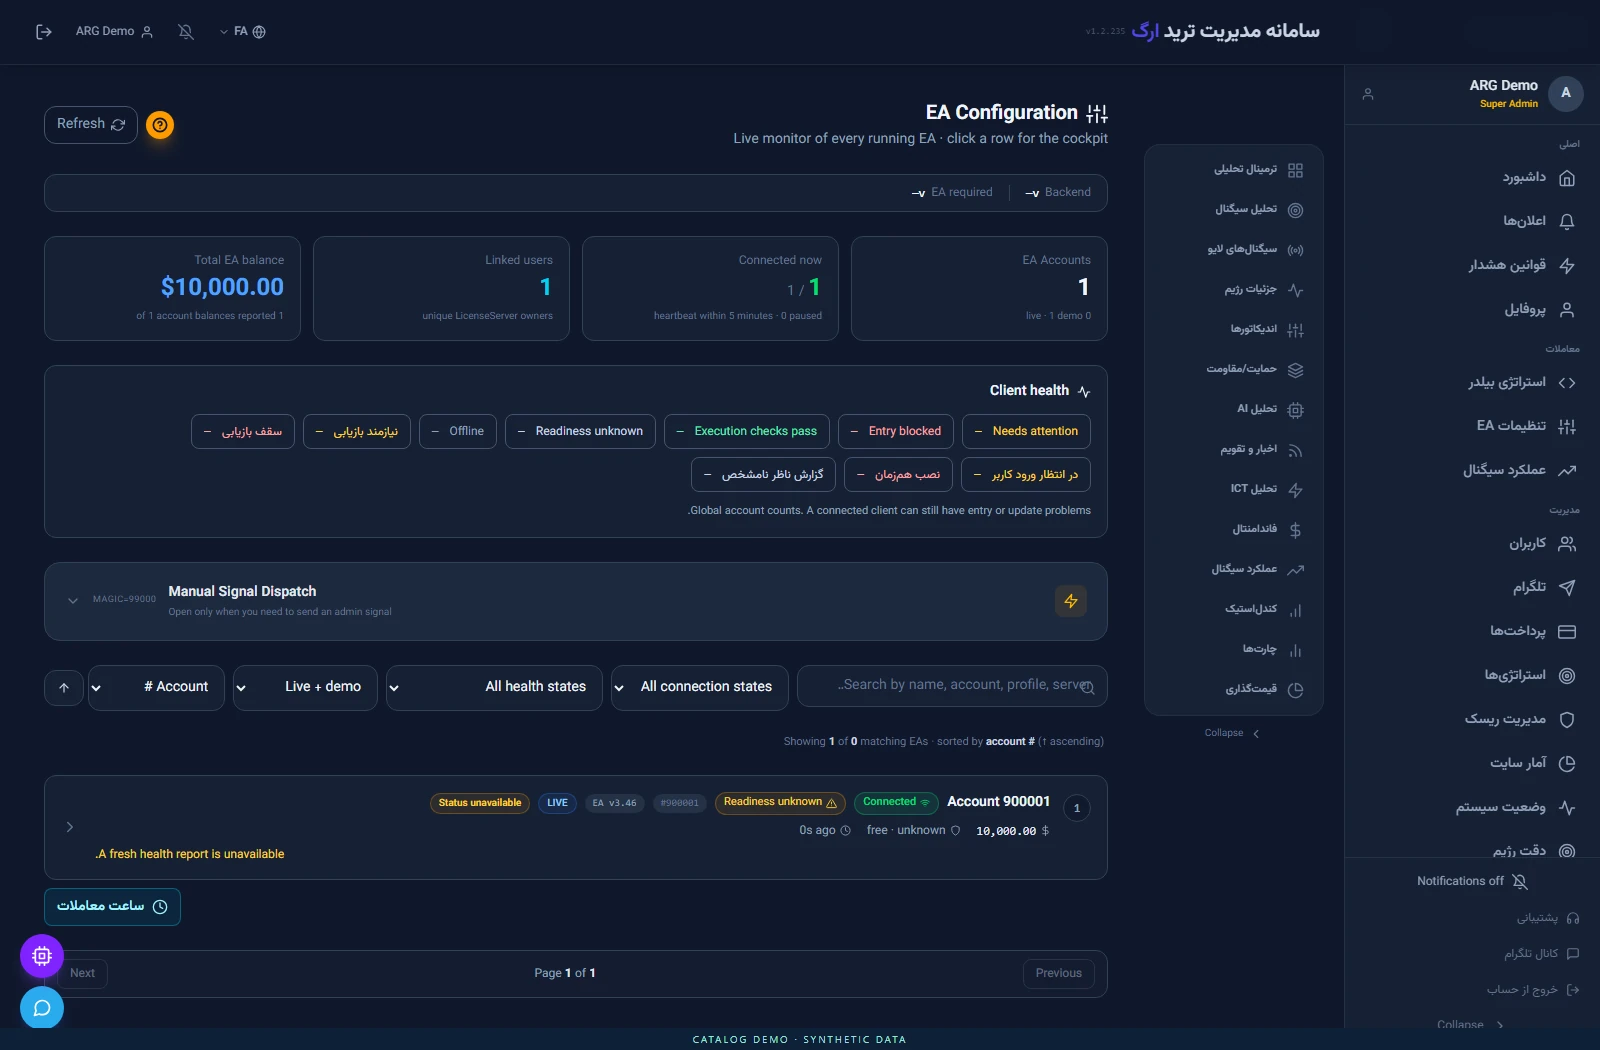Open پرداخت‌ها menu item in sidebar
The image size is (1600, 1050).
tap(1532, 631)
